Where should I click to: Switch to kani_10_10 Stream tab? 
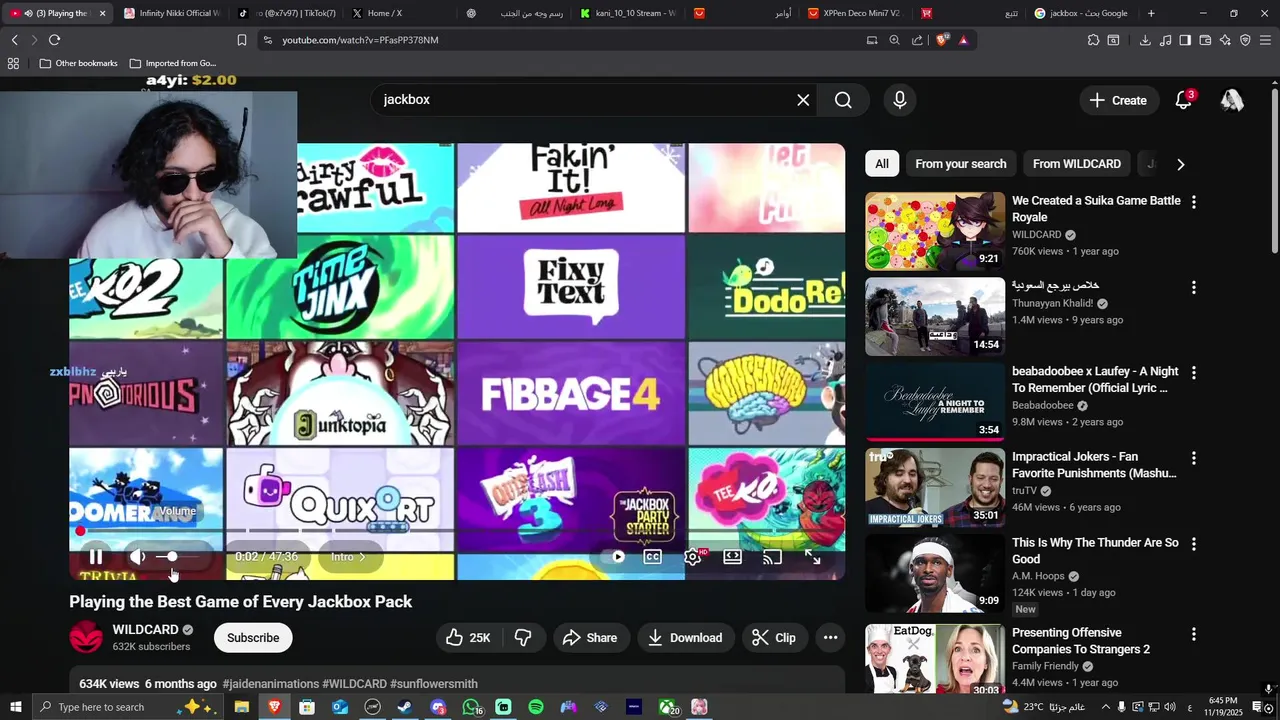click(x=630, y=13)
